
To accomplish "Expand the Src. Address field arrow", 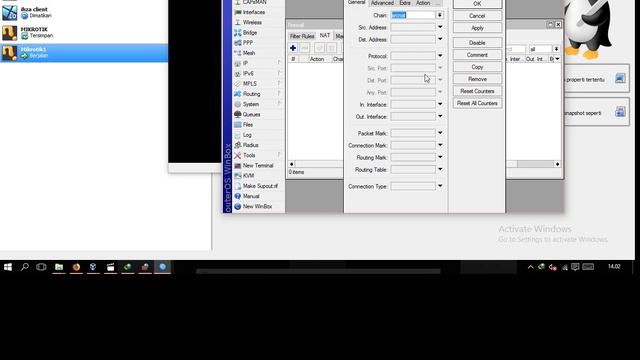I will (440, 27).
